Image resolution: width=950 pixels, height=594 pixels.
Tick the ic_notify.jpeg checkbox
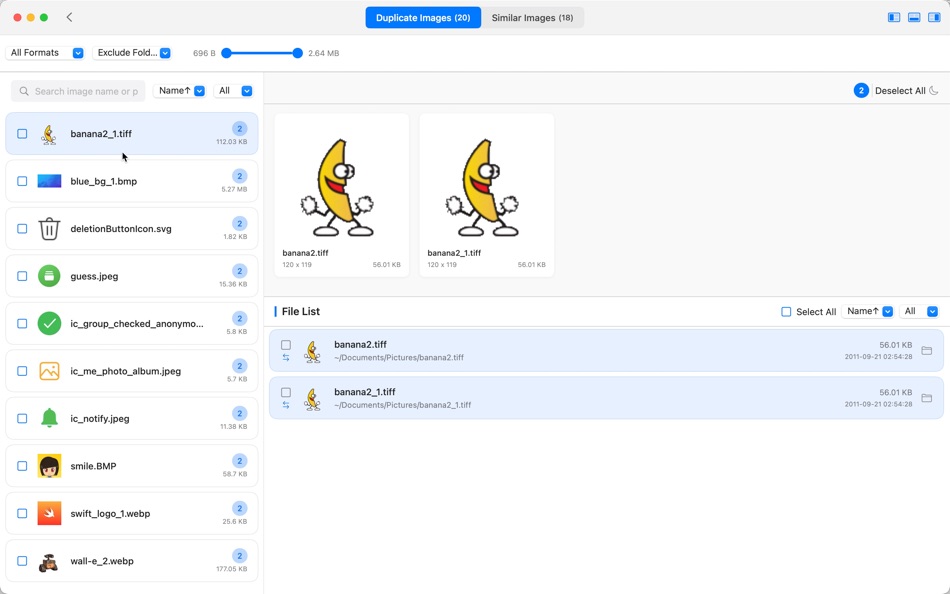(x=22, y=418)
